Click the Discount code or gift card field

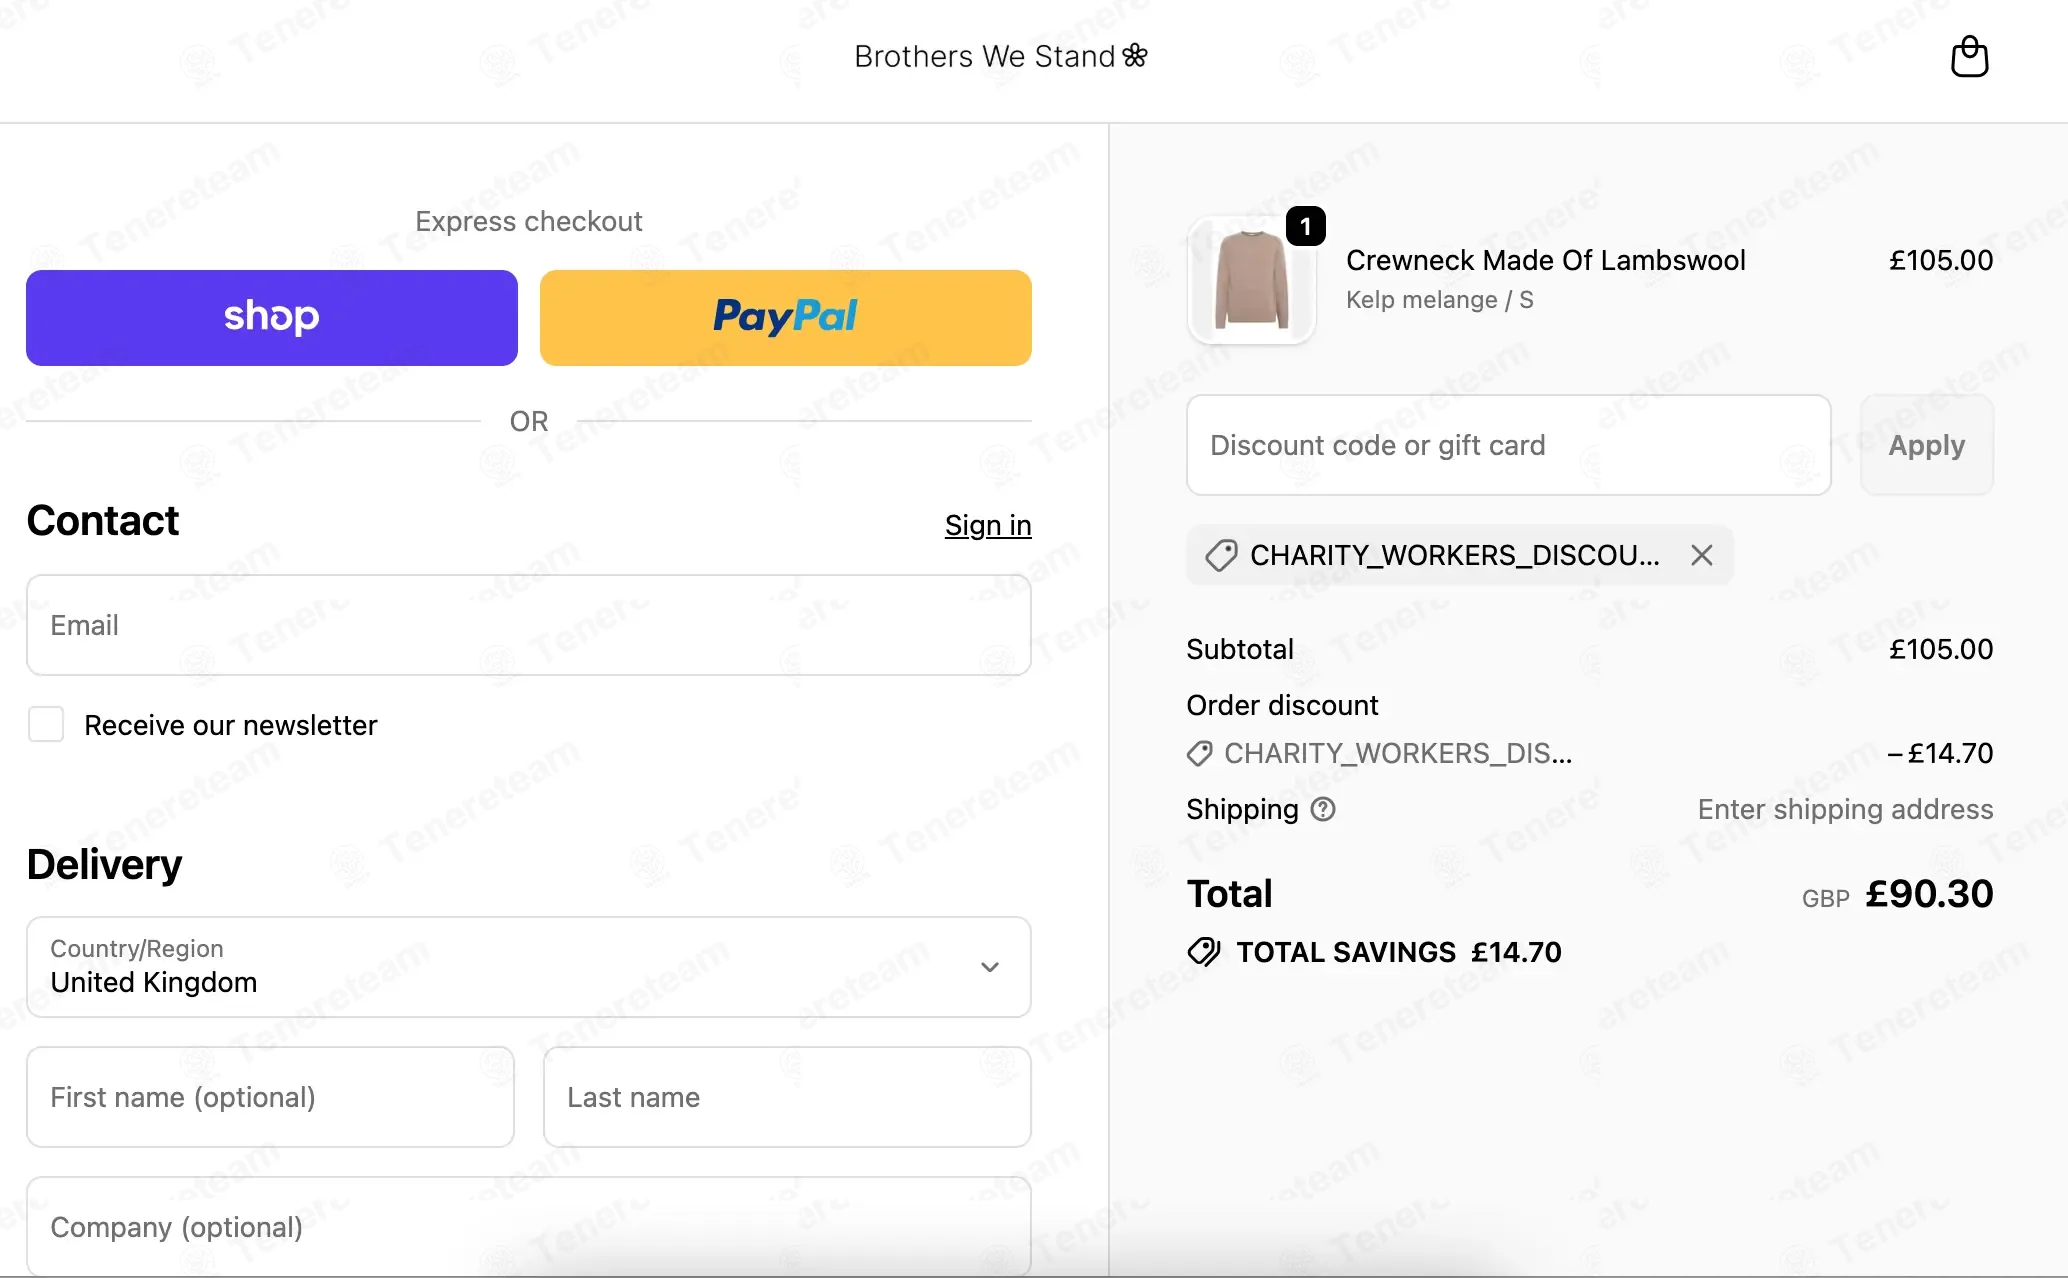point(1508,445)
